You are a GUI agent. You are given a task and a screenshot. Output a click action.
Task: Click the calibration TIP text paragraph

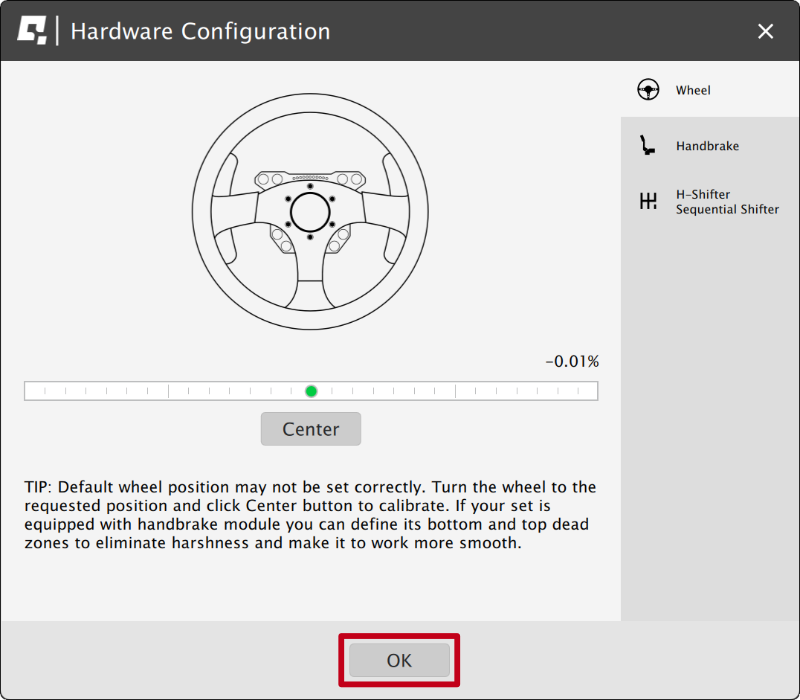(310, 514)
